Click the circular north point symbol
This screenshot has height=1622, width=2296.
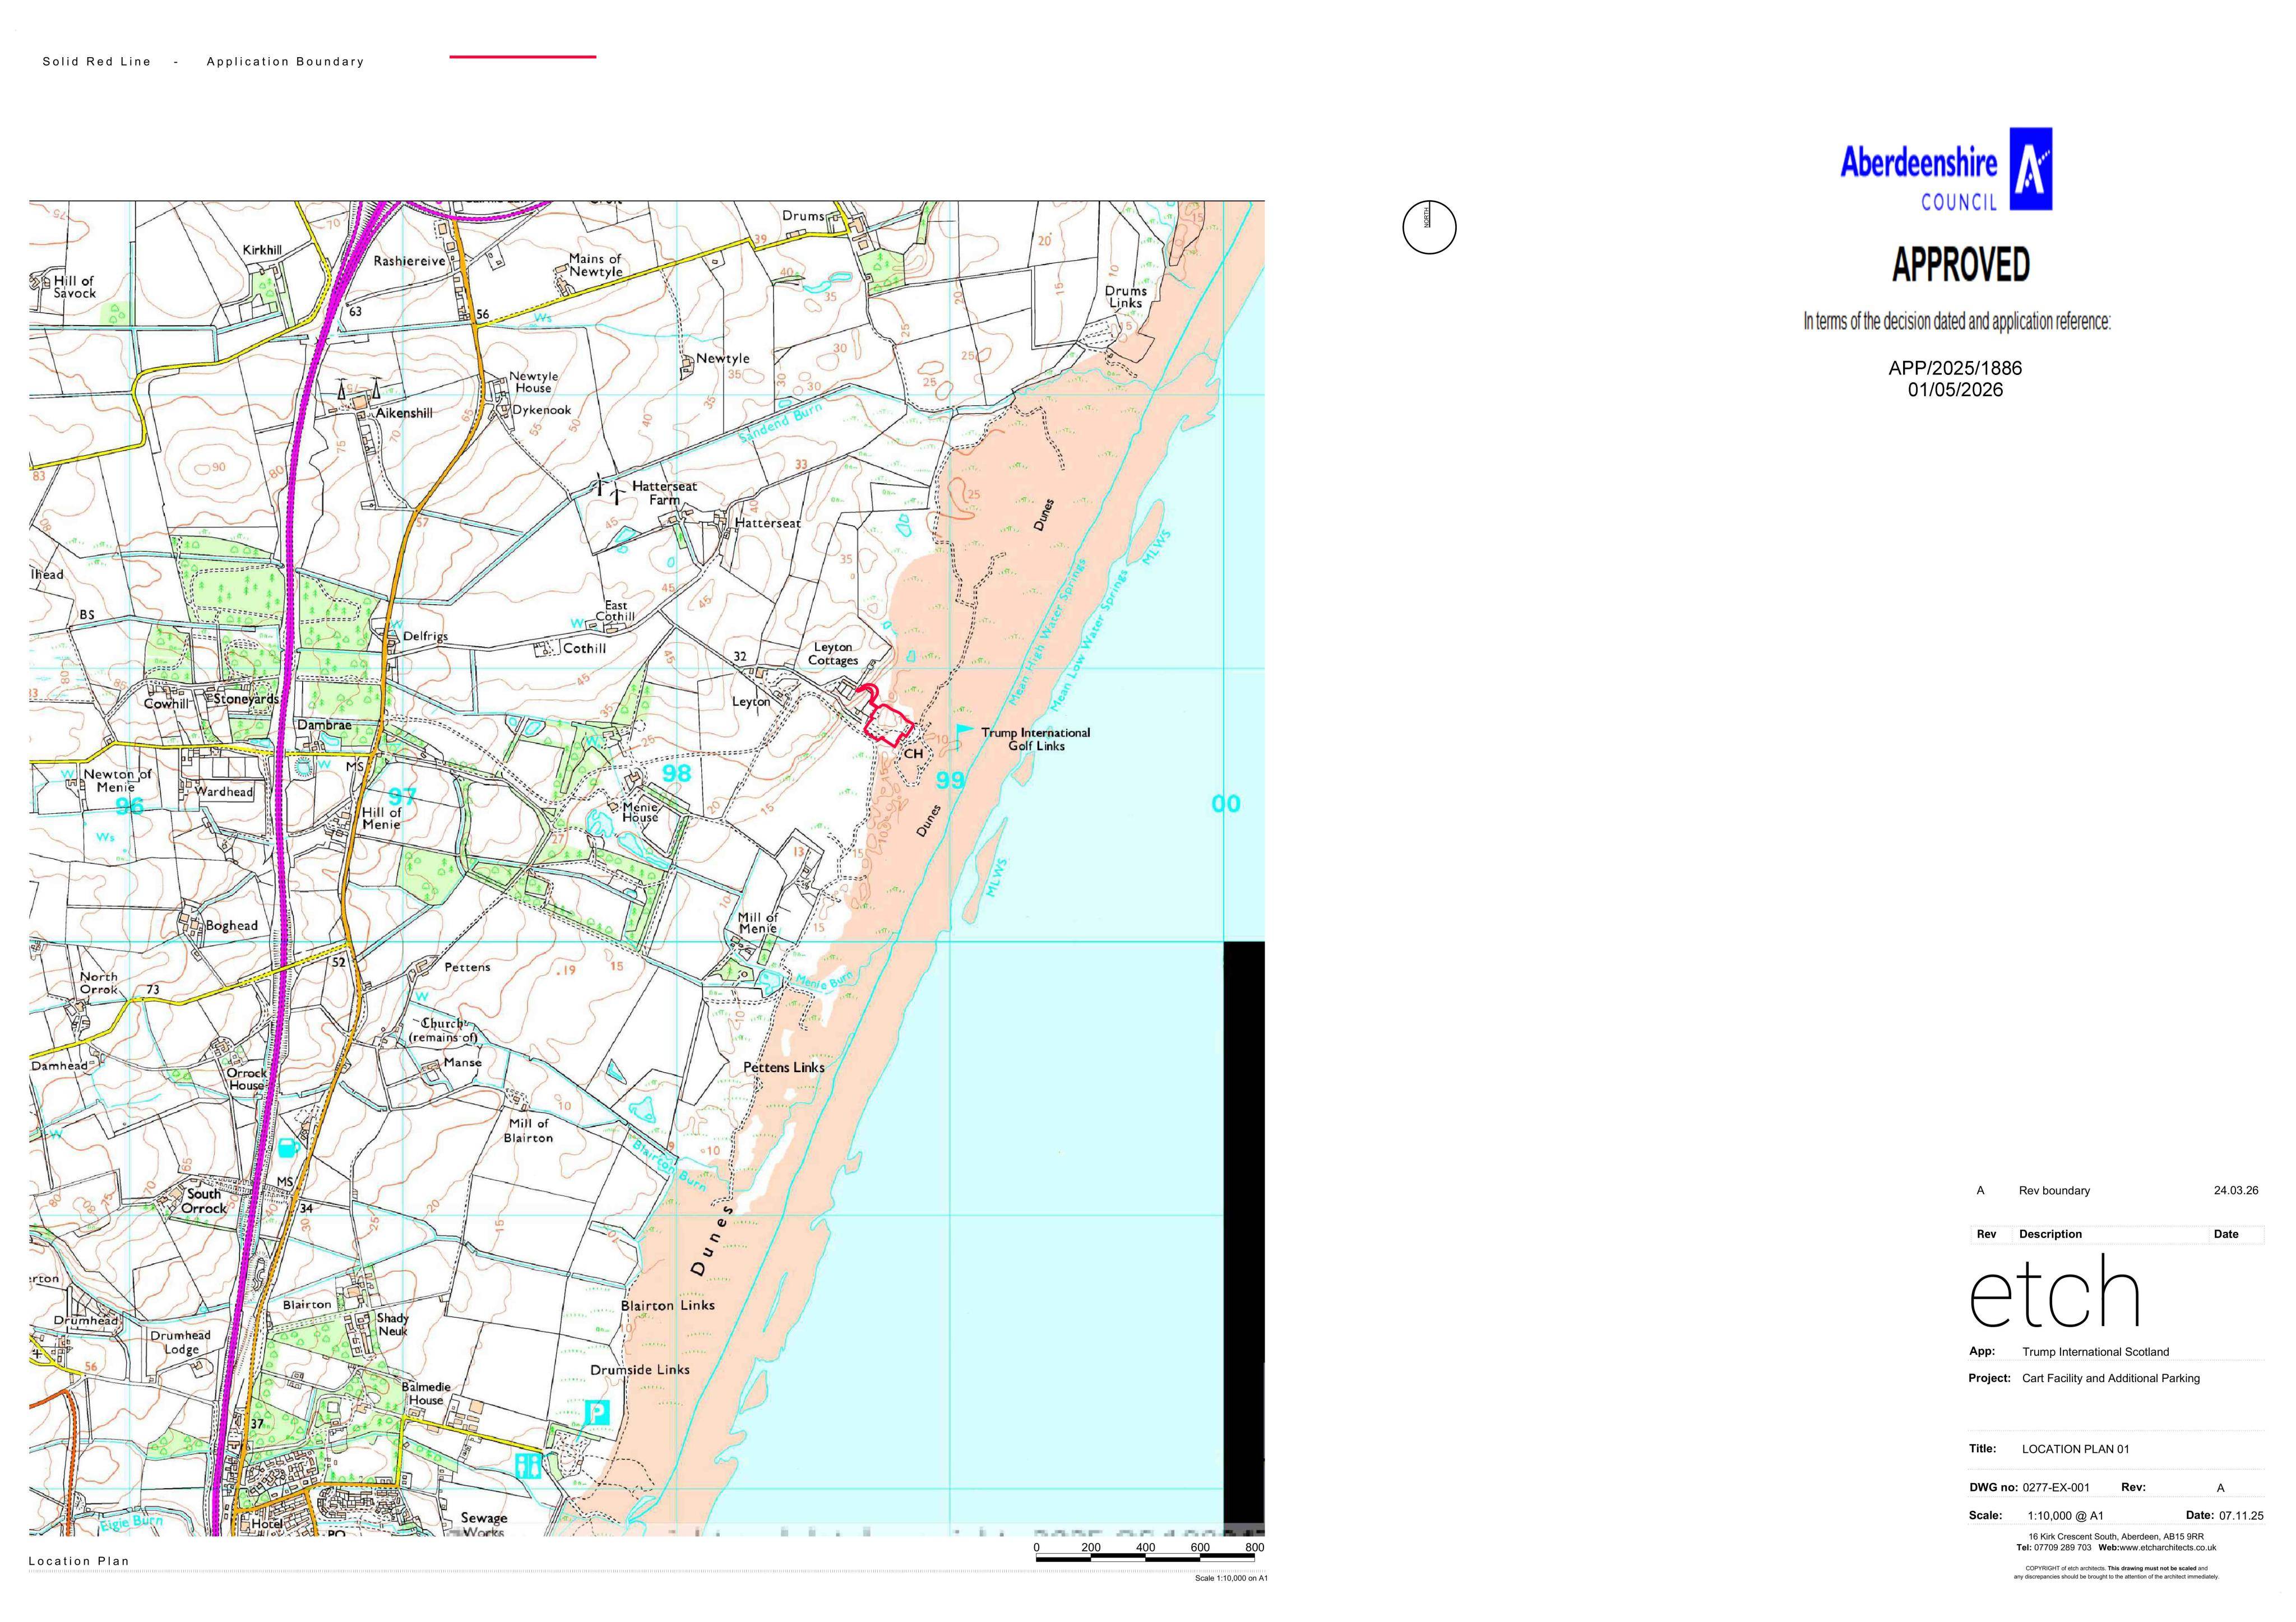click(x=1429, y=227)
